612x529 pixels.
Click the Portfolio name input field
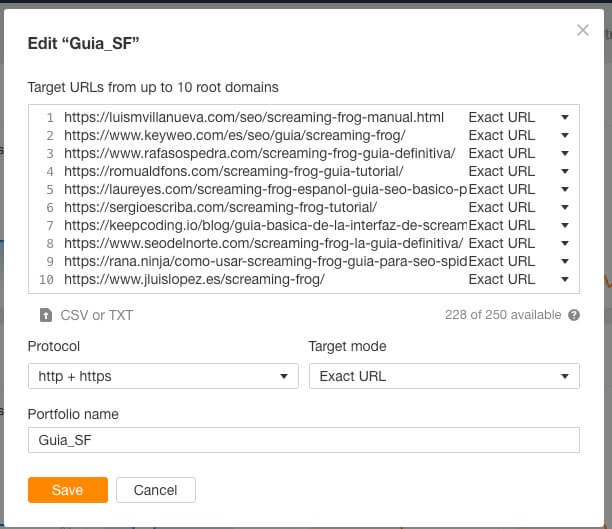(304, 440)
